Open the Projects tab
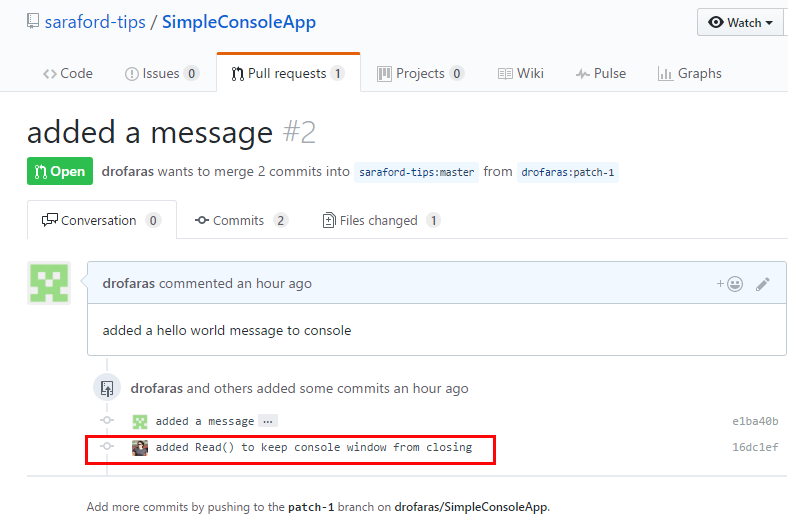The image size is (788, 521). point(420,73)
